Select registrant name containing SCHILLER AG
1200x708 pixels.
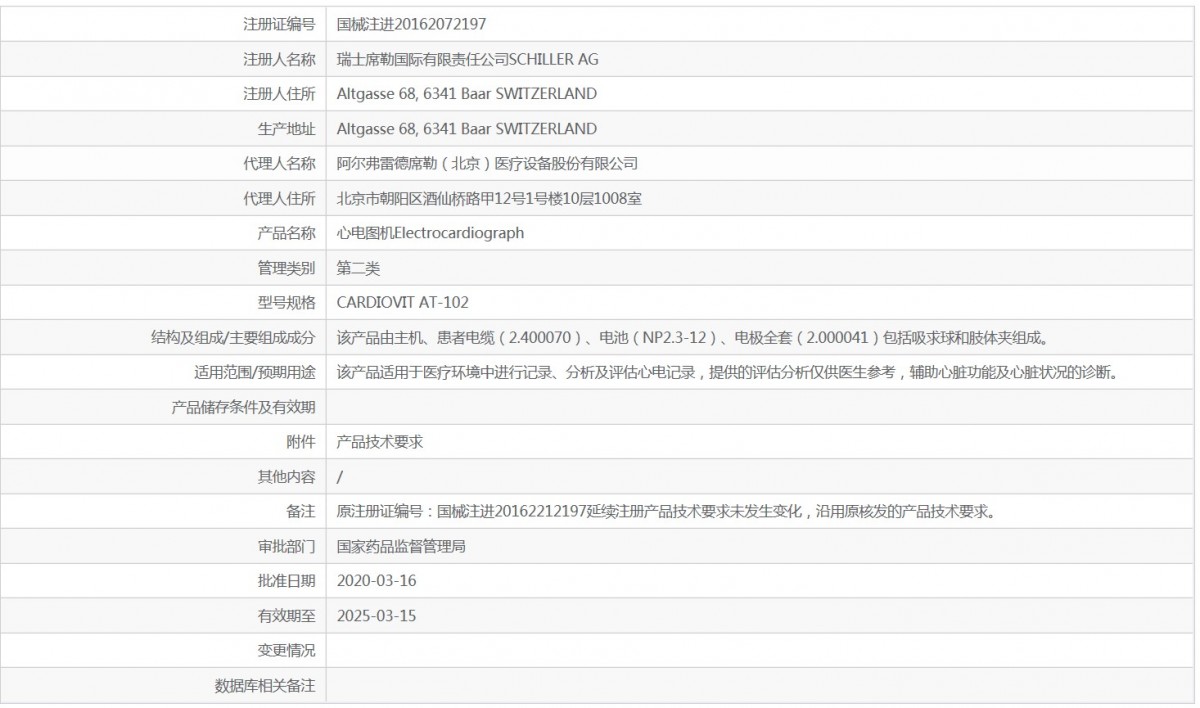468,59
